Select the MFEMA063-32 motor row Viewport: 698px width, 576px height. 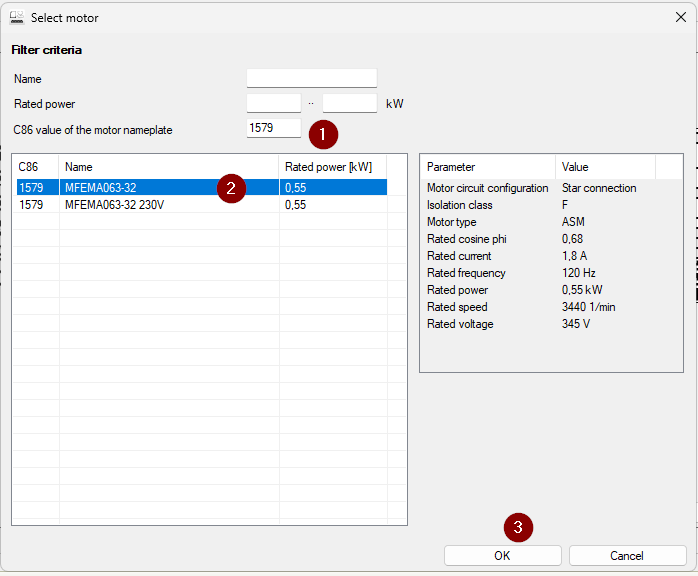[x=202, y=187]
